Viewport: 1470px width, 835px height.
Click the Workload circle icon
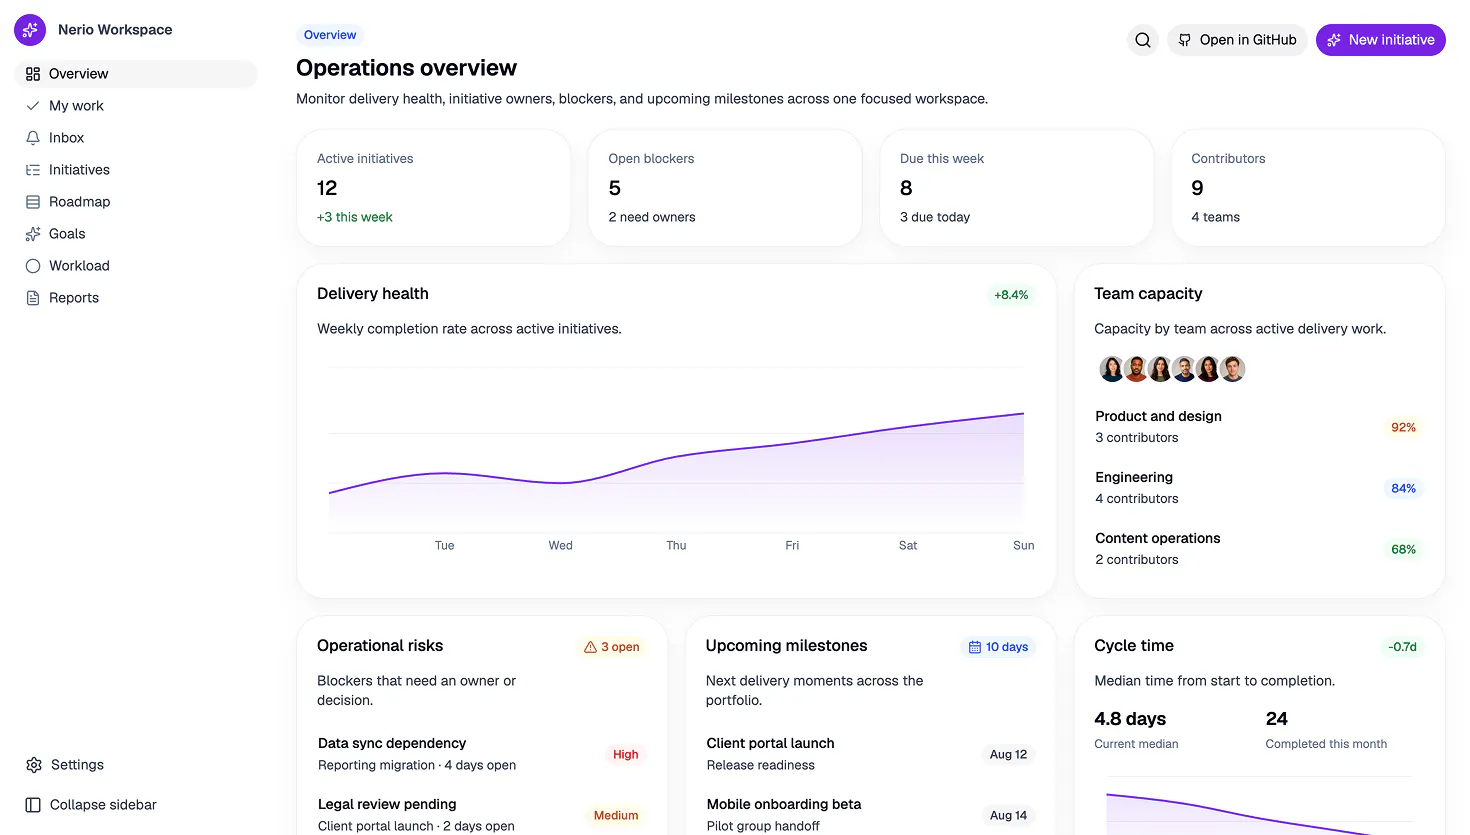[x=33, y=266]
